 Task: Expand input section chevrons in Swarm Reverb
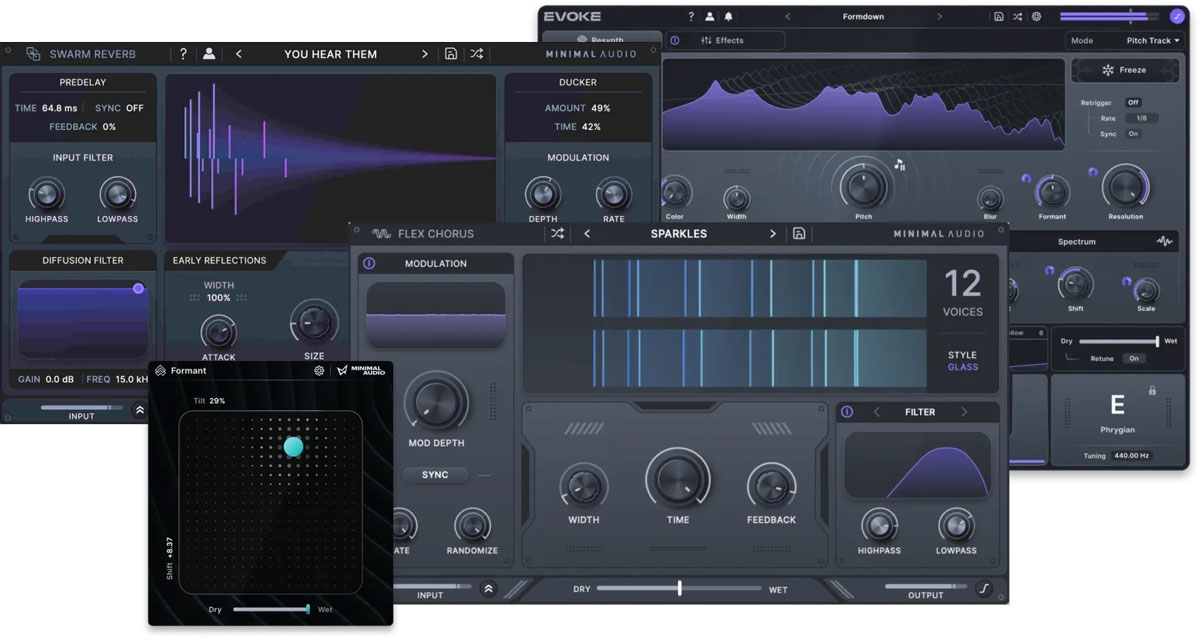click(x=140, y=409)
